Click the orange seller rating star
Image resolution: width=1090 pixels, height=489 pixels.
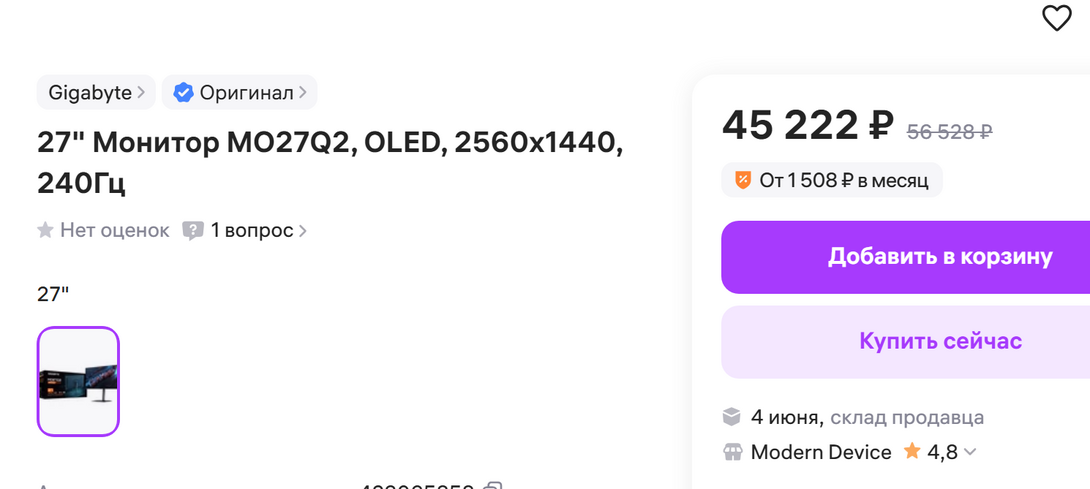pyautogui.click(x=912, y=452)
